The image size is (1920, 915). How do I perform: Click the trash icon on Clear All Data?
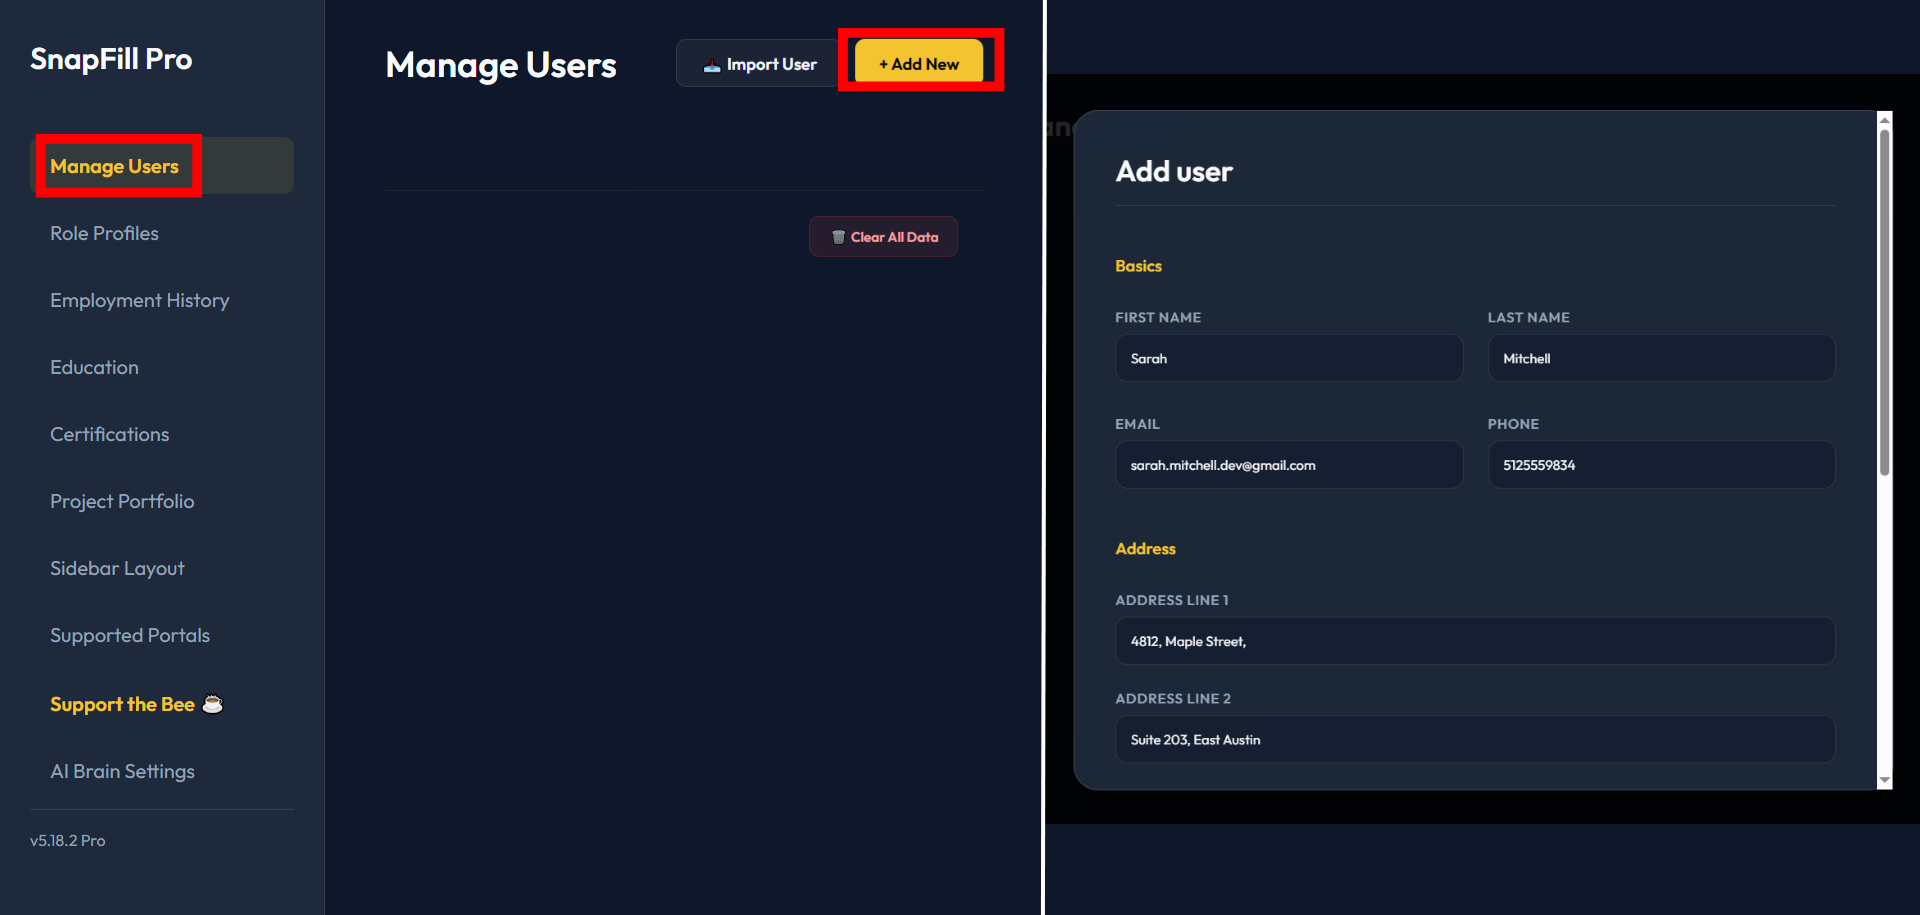(838, 236)
